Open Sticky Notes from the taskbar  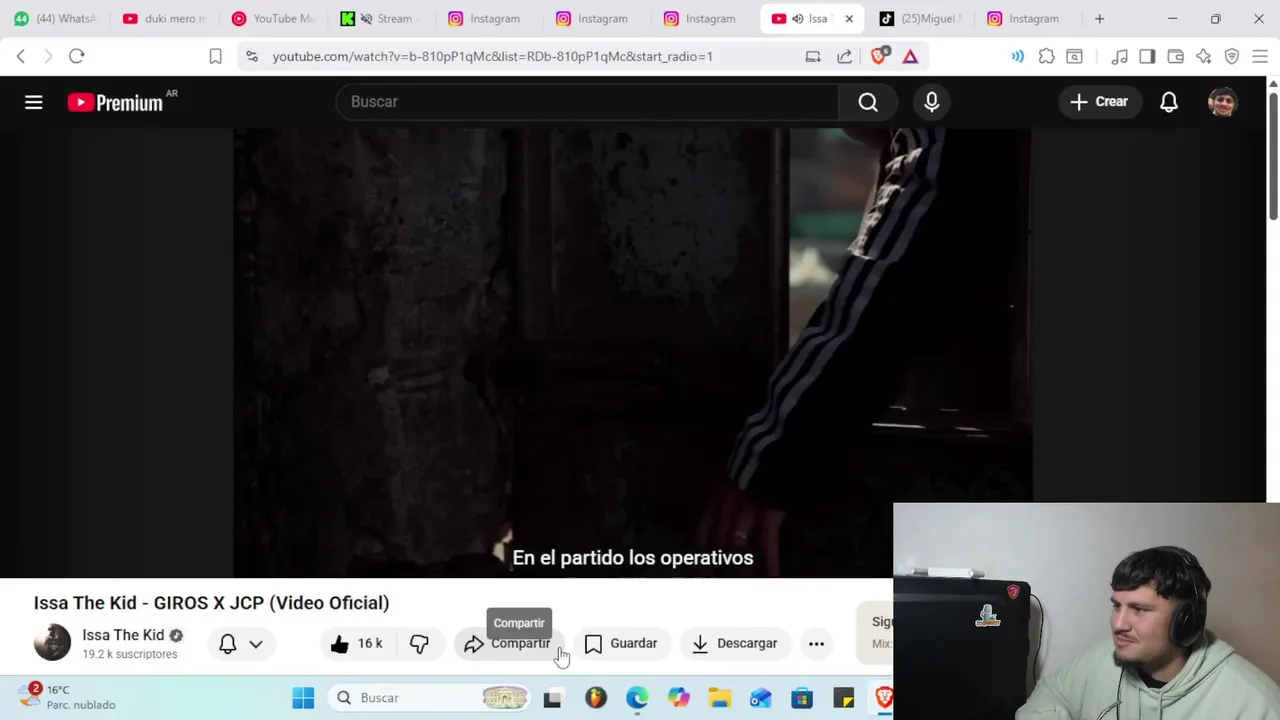pyautogui.click(x=844, y=698)
